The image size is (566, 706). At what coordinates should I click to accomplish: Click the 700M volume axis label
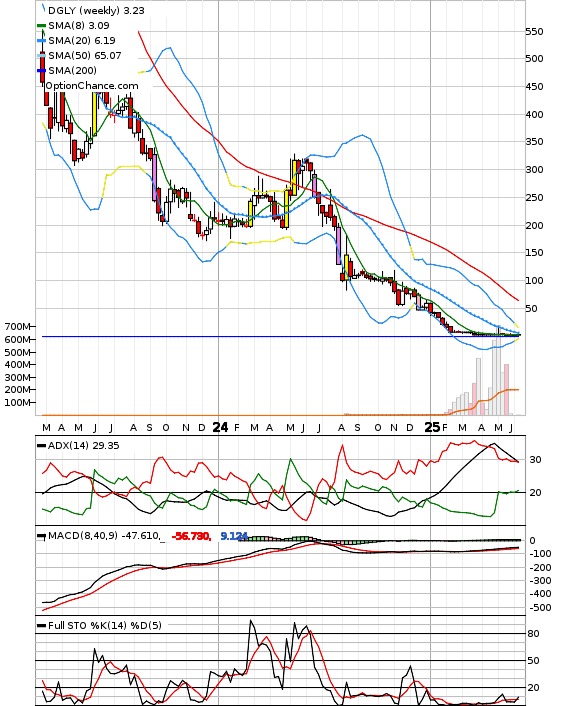(x=18, y=327)
